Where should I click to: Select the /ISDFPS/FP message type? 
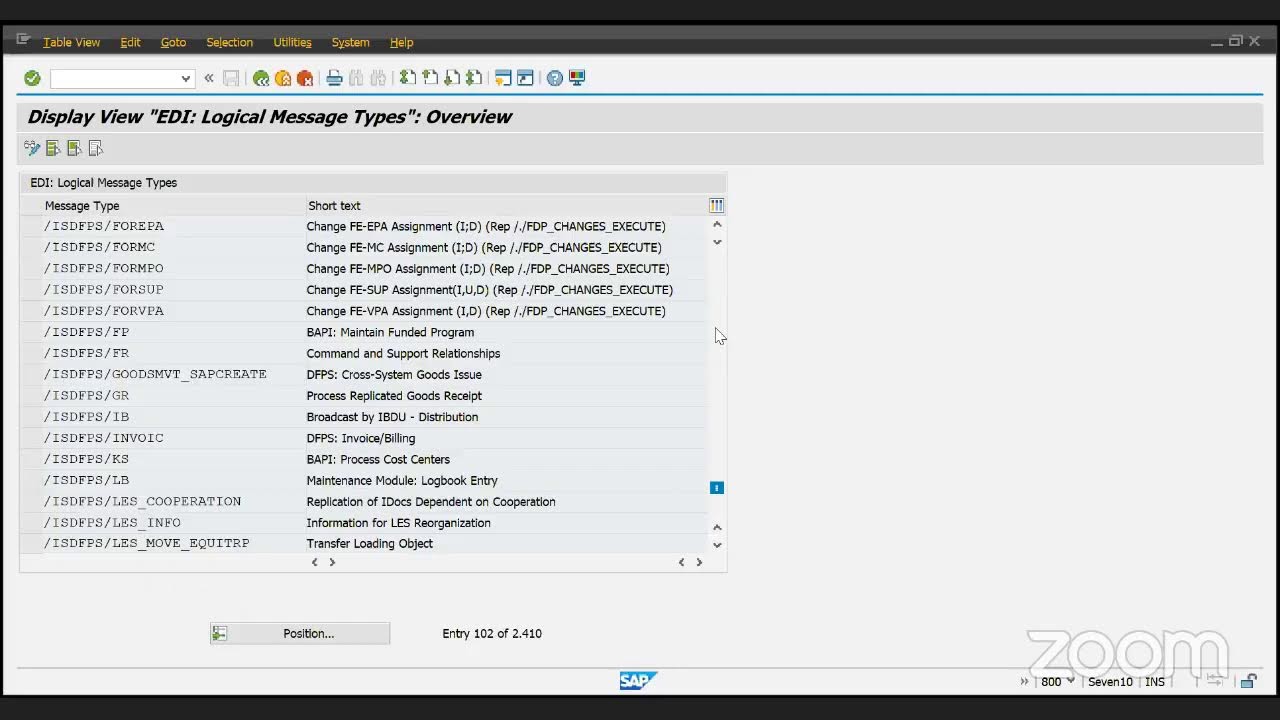point(86,332)
